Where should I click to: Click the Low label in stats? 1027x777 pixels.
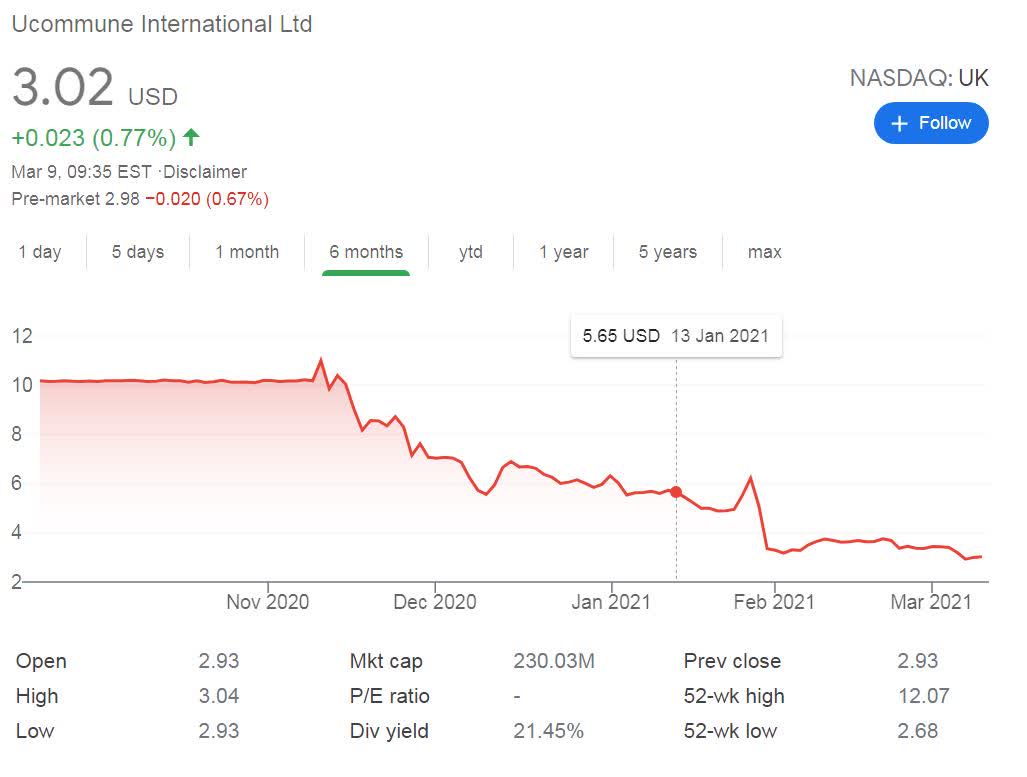(x=35, y=730)
